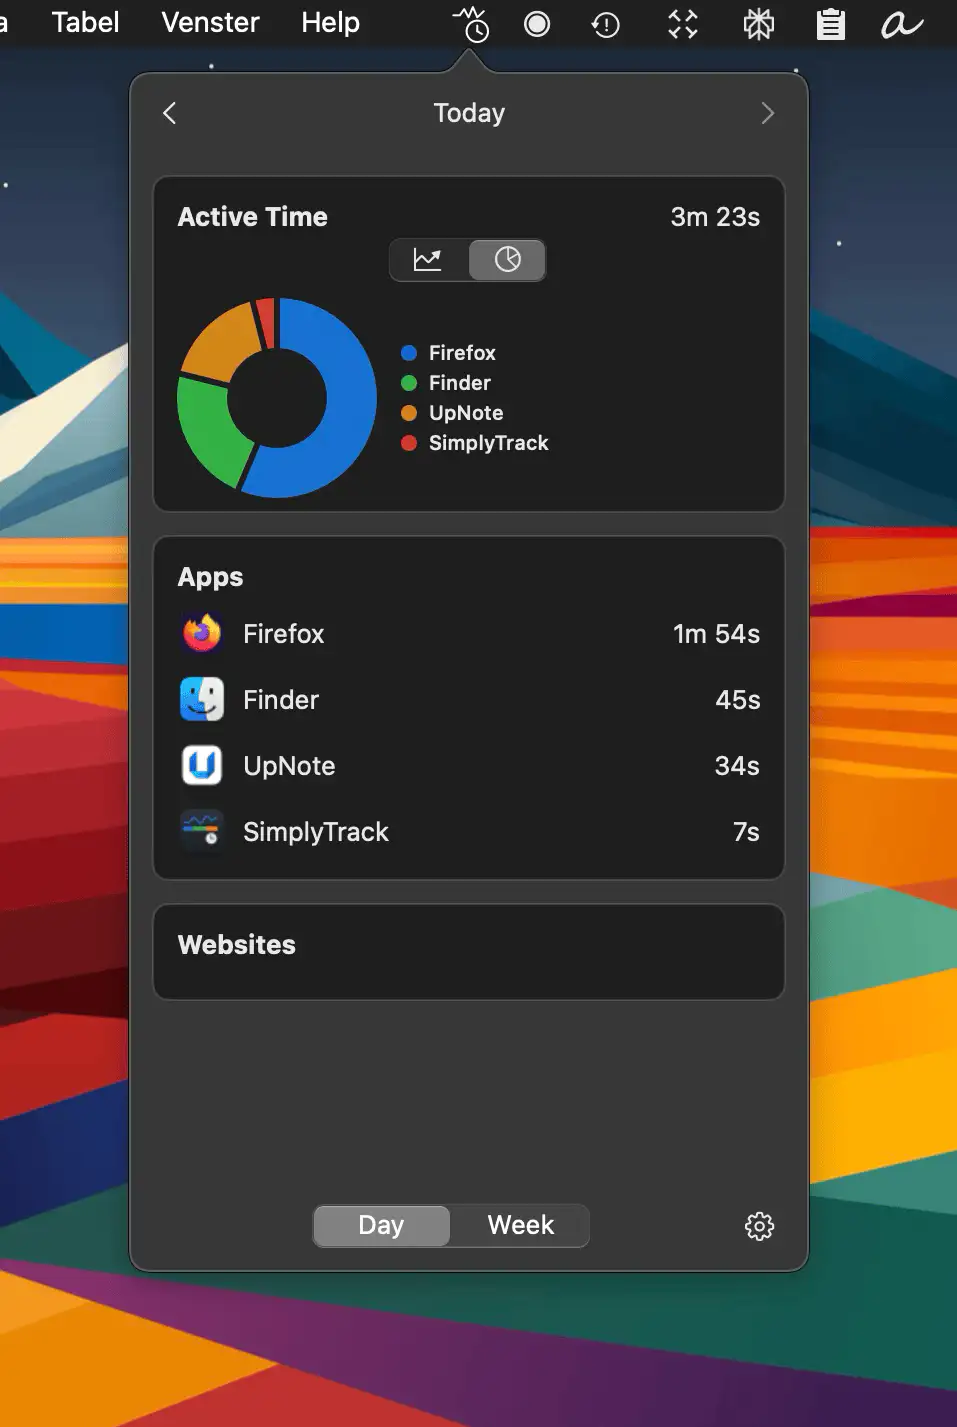Click the script 'a' menu bar icon
Screen dimensions: 957x1427
(900, 24)
